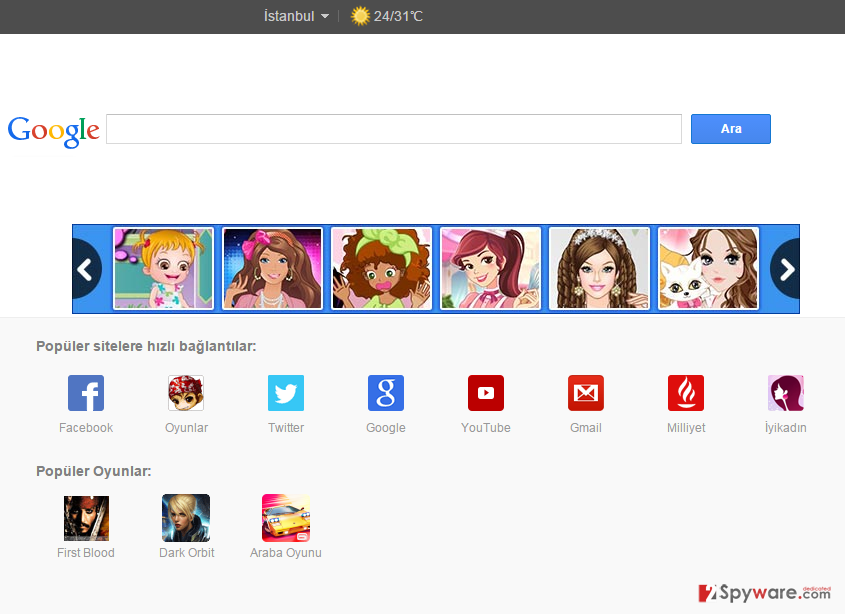Open the Milliyet flame icon
845x614 pixels.
[x=686, y=393]
